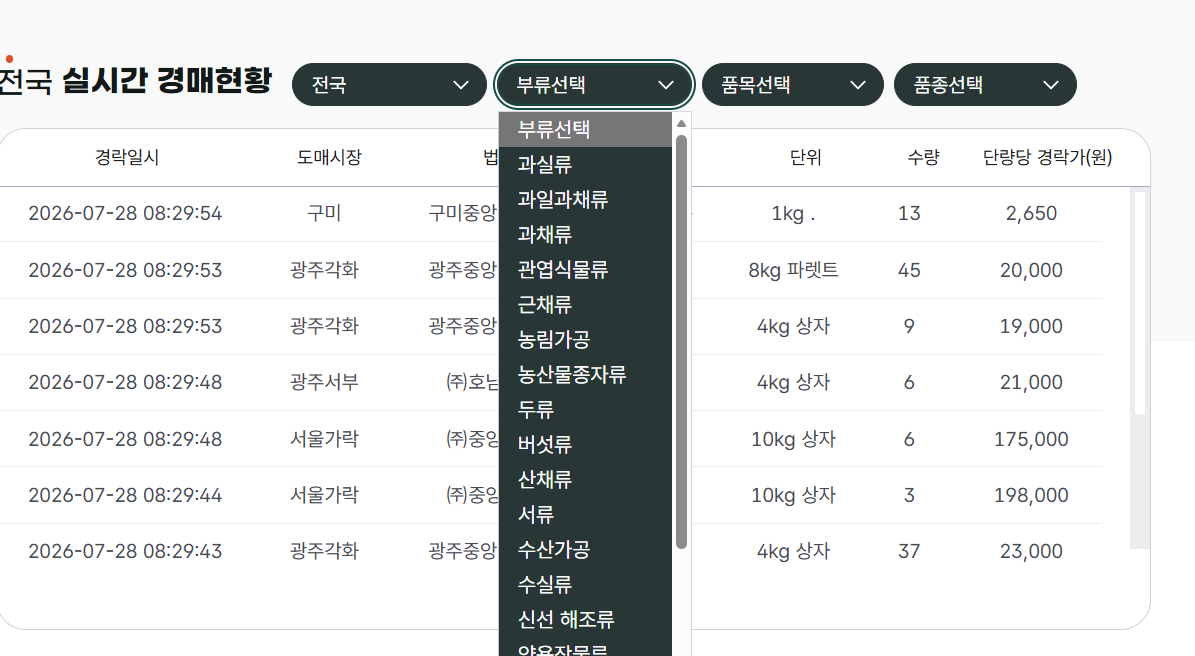Click the 광주서부 market cell
This screenshot has width=1195, height=656.
(x=324, y=382)
